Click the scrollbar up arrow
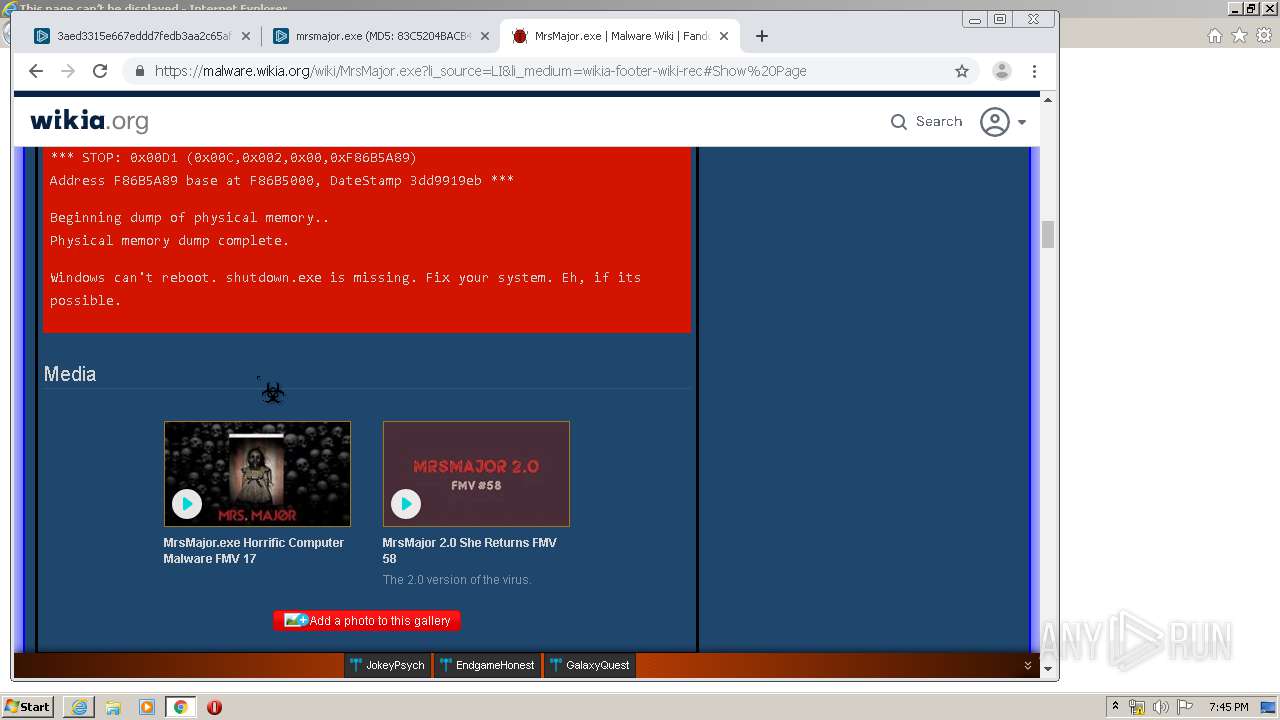The image size is (1280, 720). tap(1048, 100)
